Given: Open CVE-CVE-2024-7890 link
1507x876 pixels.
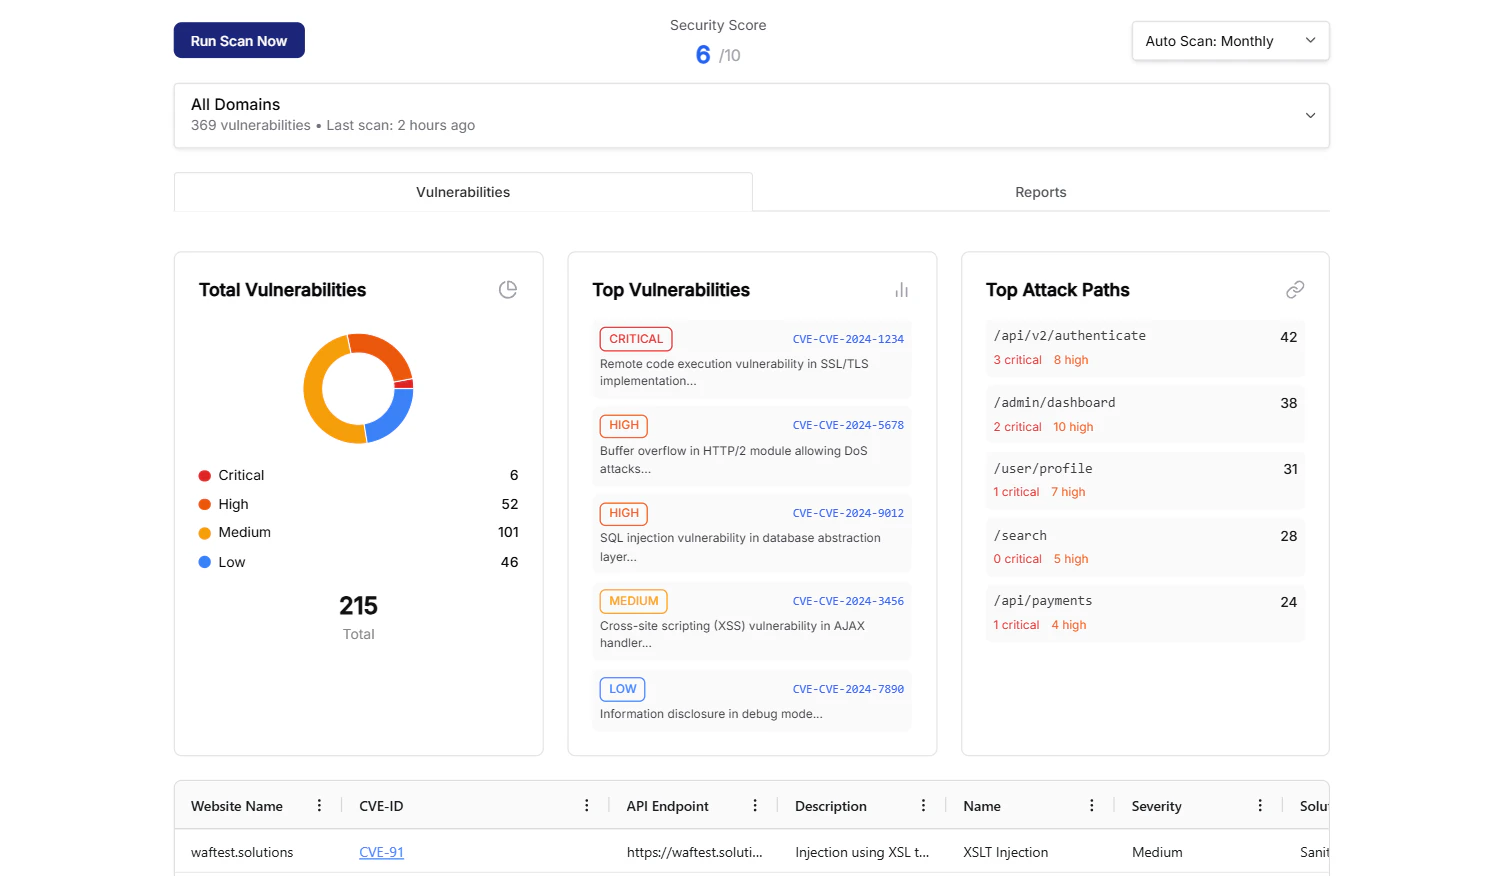Looking at the screenshot, I should point(848,689).
